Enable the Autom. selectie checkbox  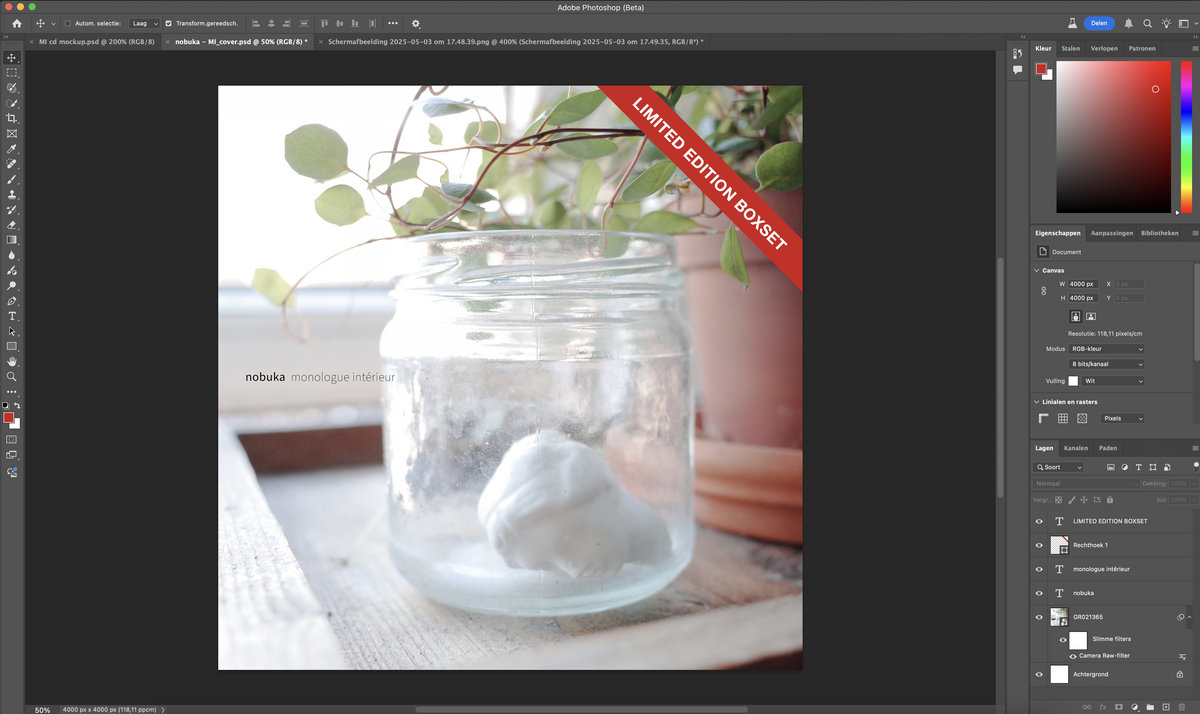[66, 23]
